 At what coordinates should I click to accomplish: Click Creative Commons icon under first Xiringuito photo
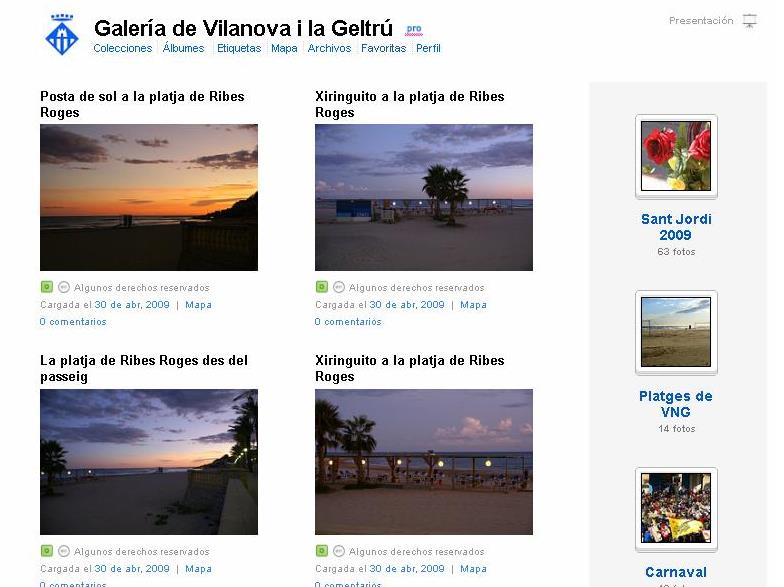pyautogui.click(x=338, y=287)
